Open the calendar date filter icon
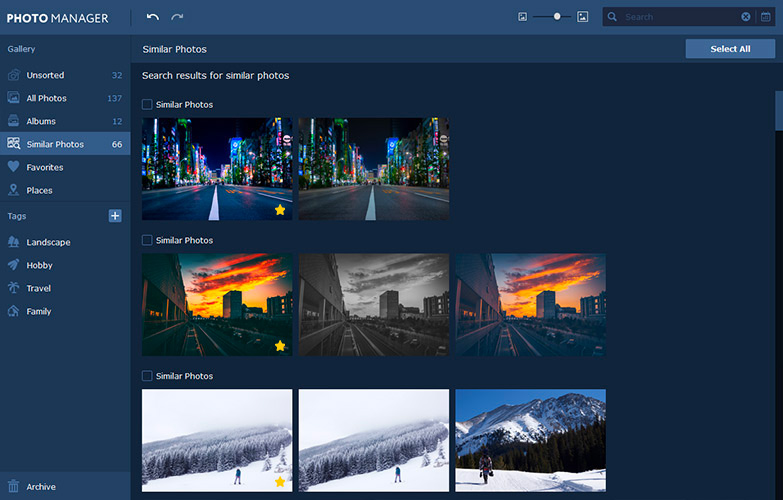 [766, 17]
